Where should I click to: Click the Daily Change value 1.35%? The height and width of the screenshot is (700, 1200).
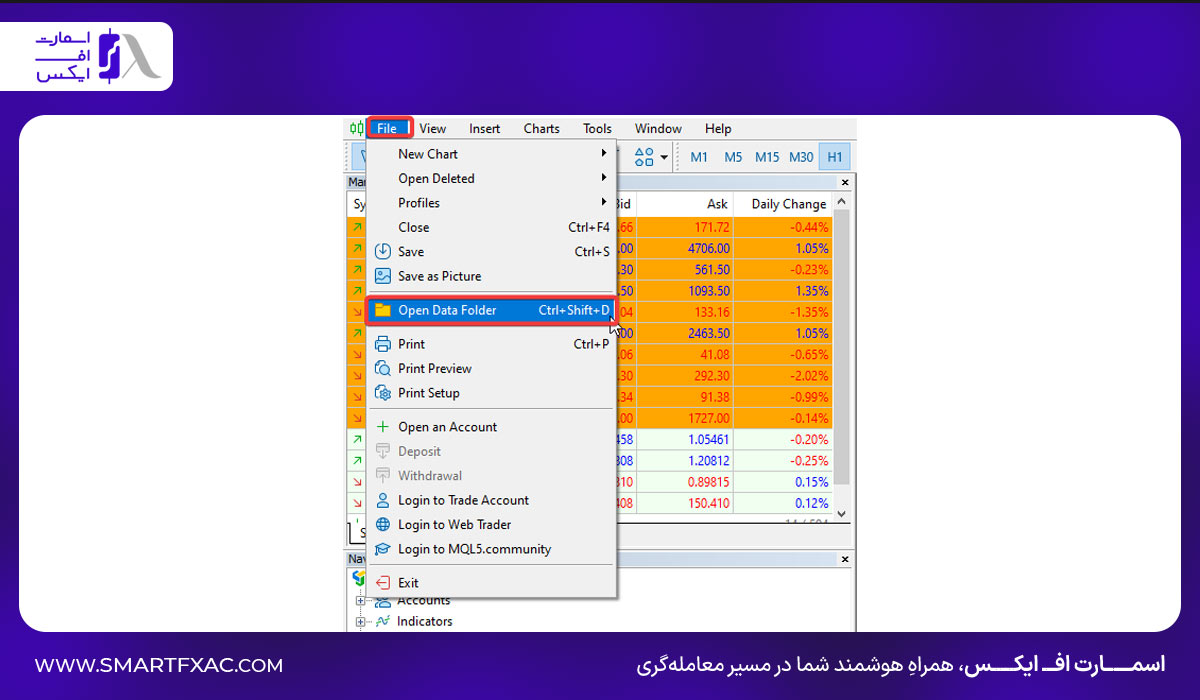coord(811,291)
